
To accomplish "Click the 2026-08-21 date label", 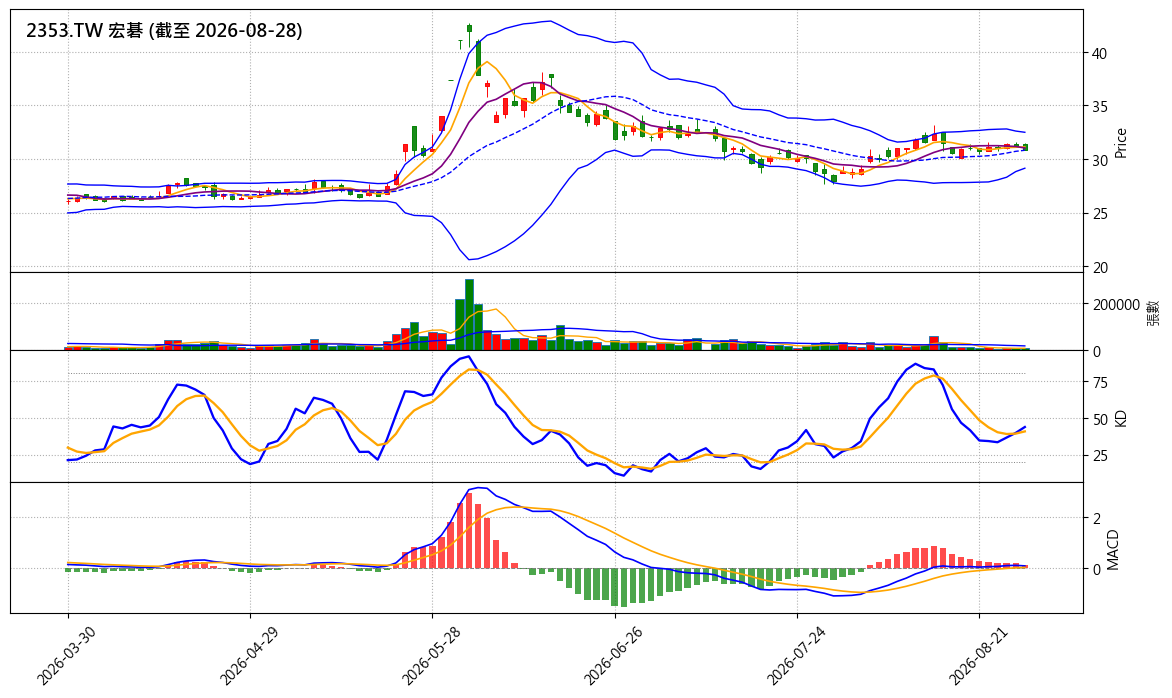I will (x=978, y=655).
